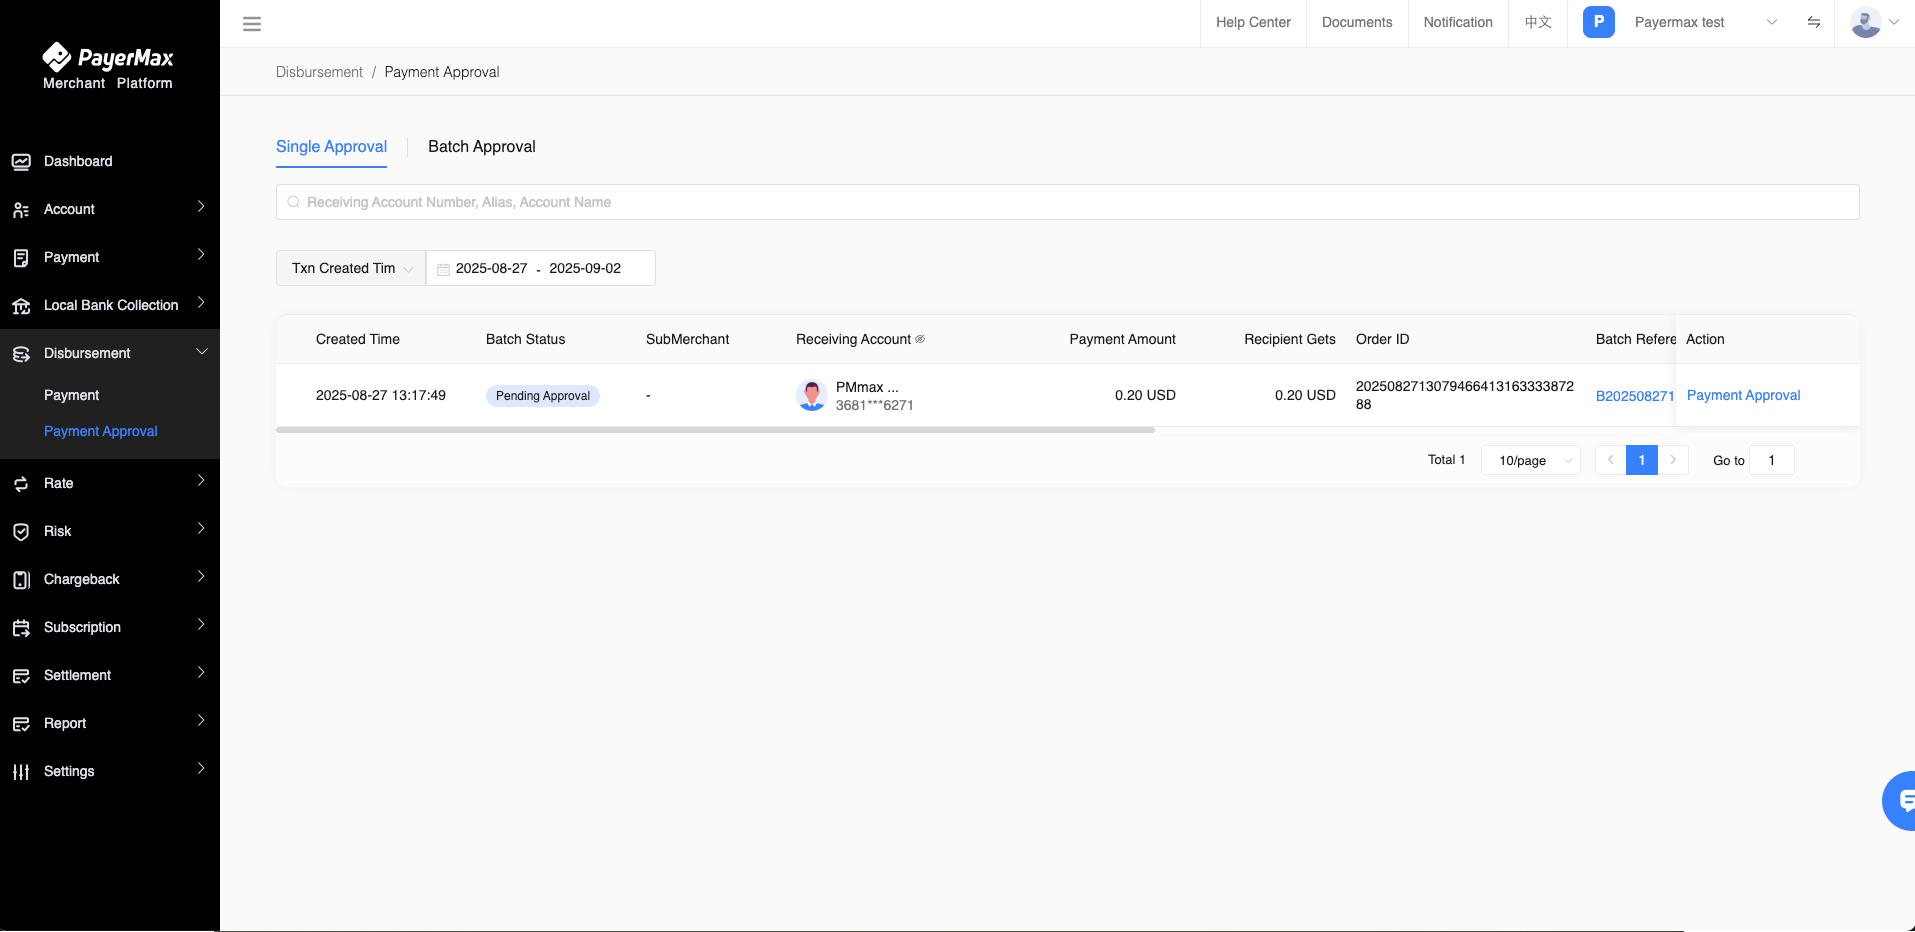Switch to the Batch Approval tab
Viewport: 1915px width, 932px height.
(481, 146)
